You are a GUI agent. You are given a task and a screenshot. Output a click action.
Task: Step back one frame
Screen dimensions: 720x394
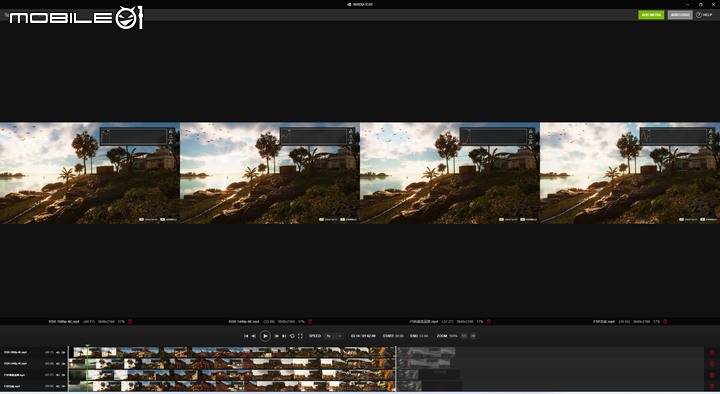[x=253, y=336]
